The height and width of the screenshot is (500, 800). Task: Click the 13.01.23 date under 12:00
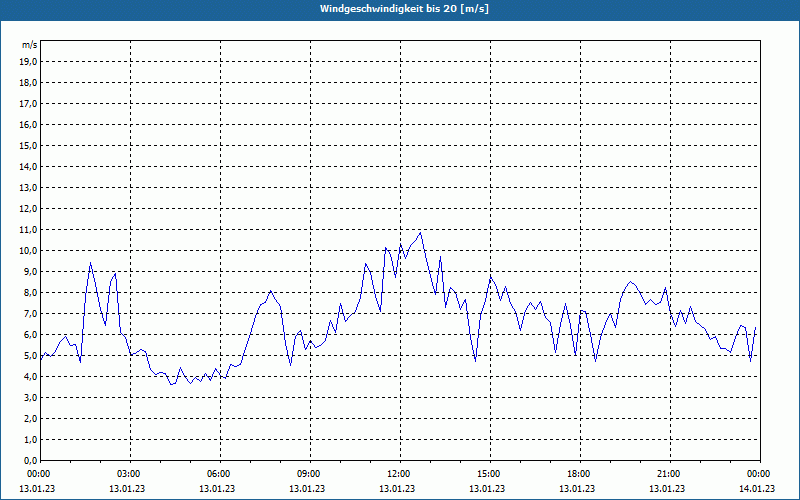[397, 489]
